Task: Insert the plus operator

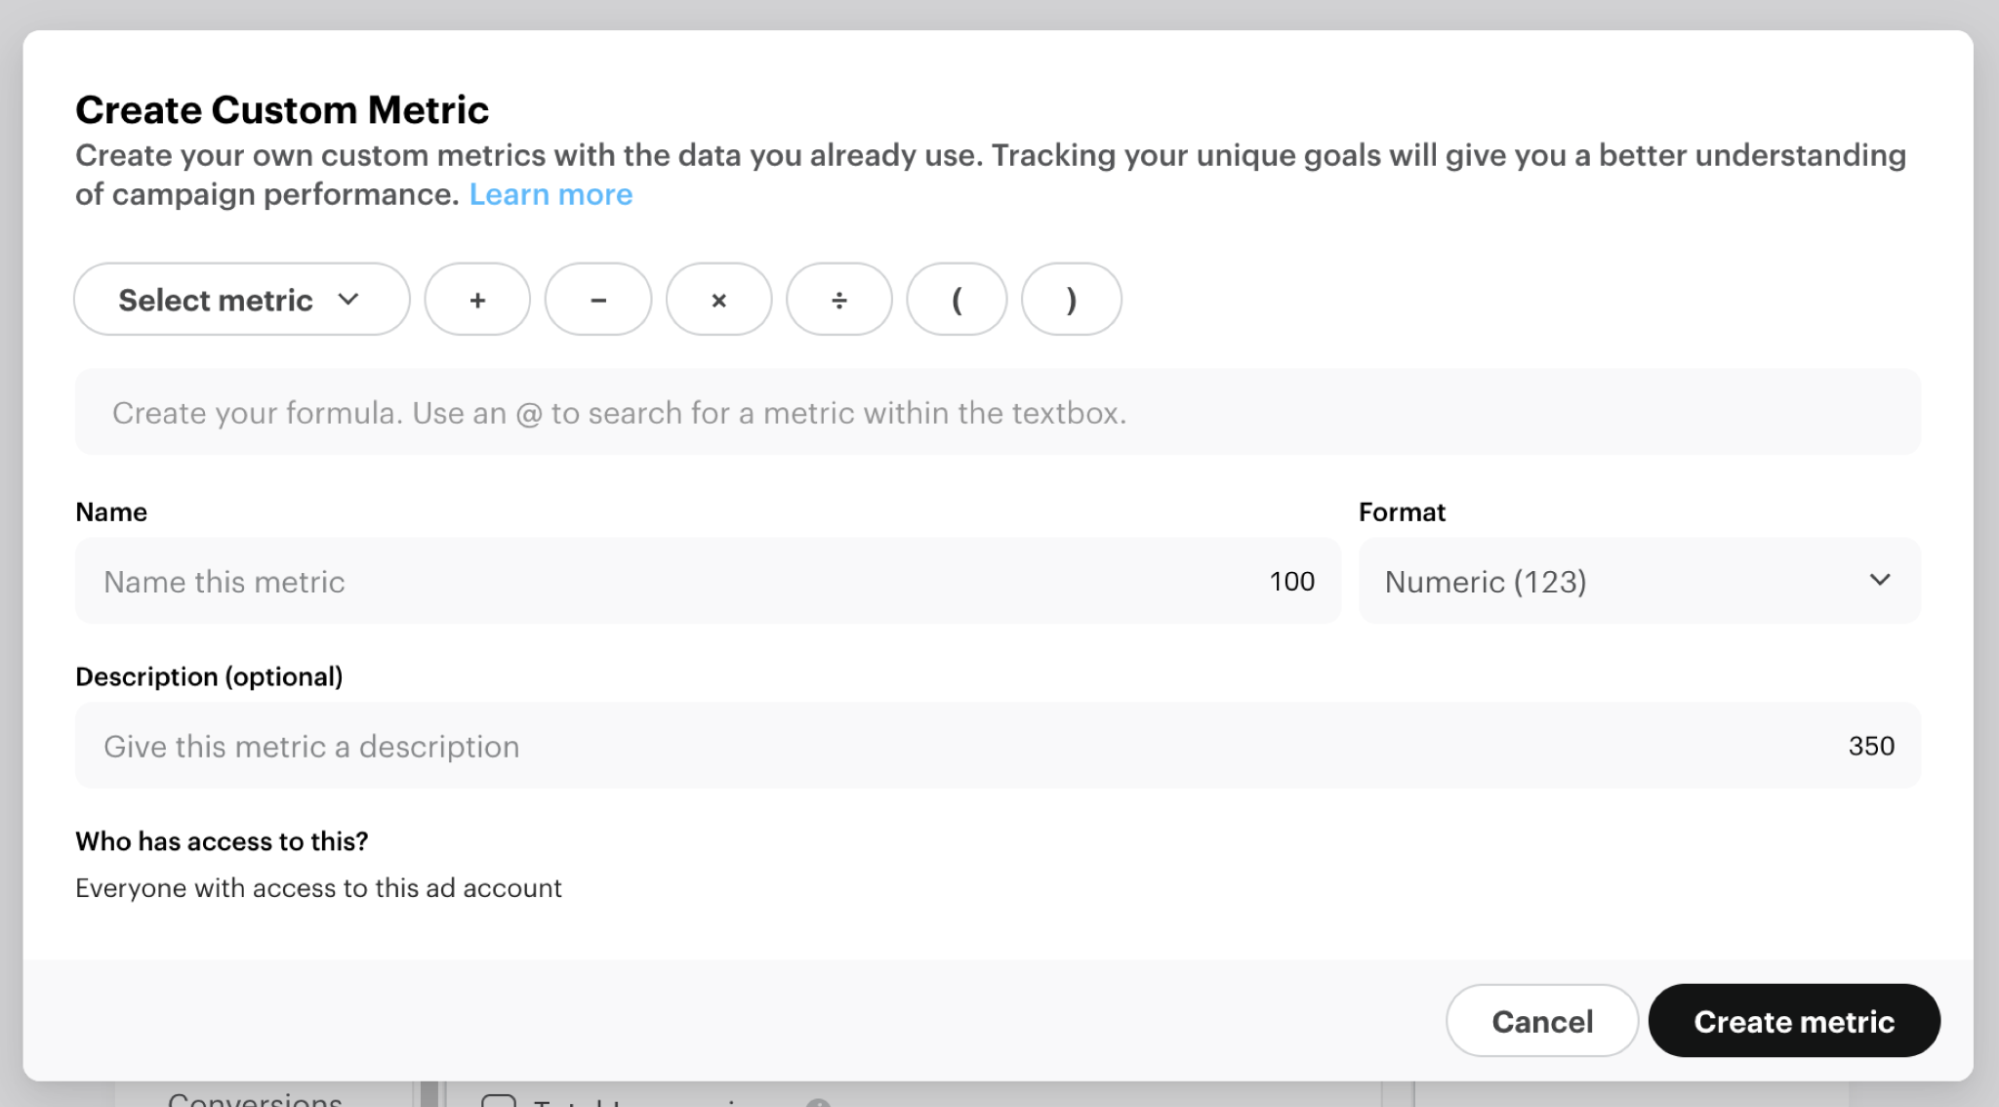Action: 478,300
